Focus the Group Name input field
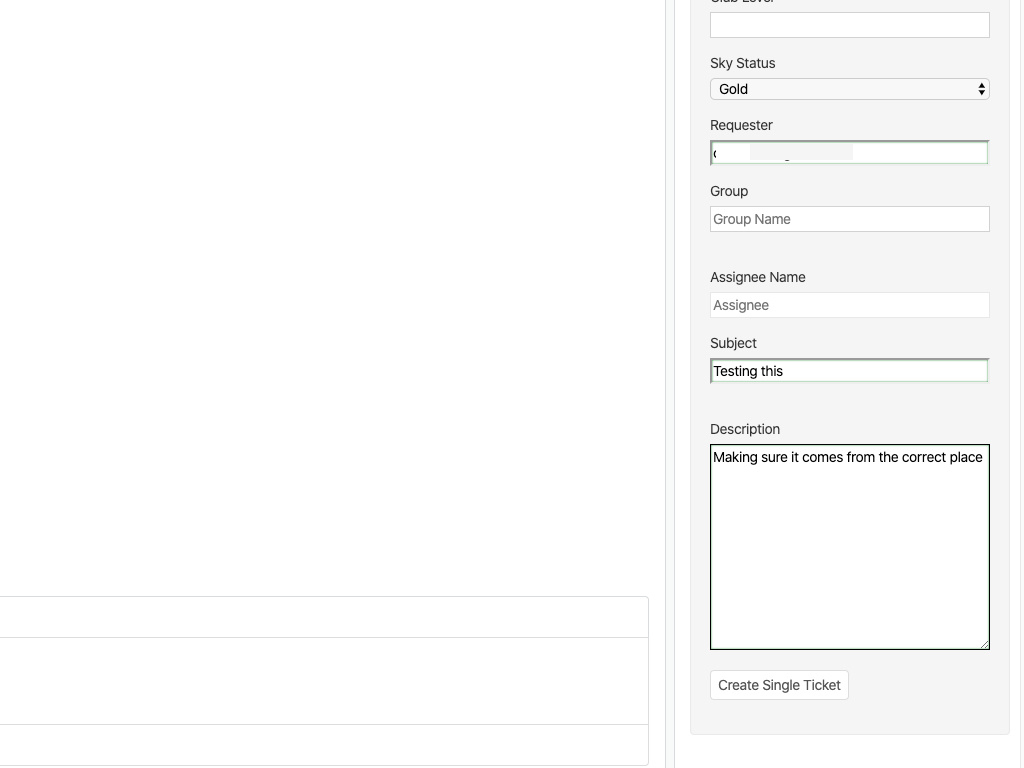Screen dimensions: 1024x768 pyautogui.click(x=849, y=219)
